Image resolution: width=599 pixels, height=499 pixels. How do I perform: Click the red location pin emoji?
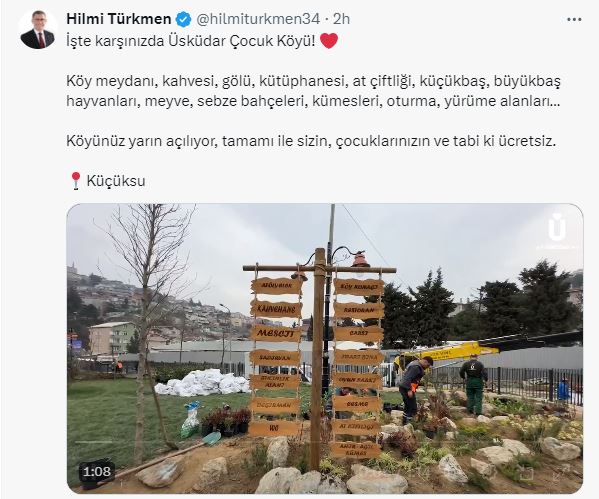point(76,181)
